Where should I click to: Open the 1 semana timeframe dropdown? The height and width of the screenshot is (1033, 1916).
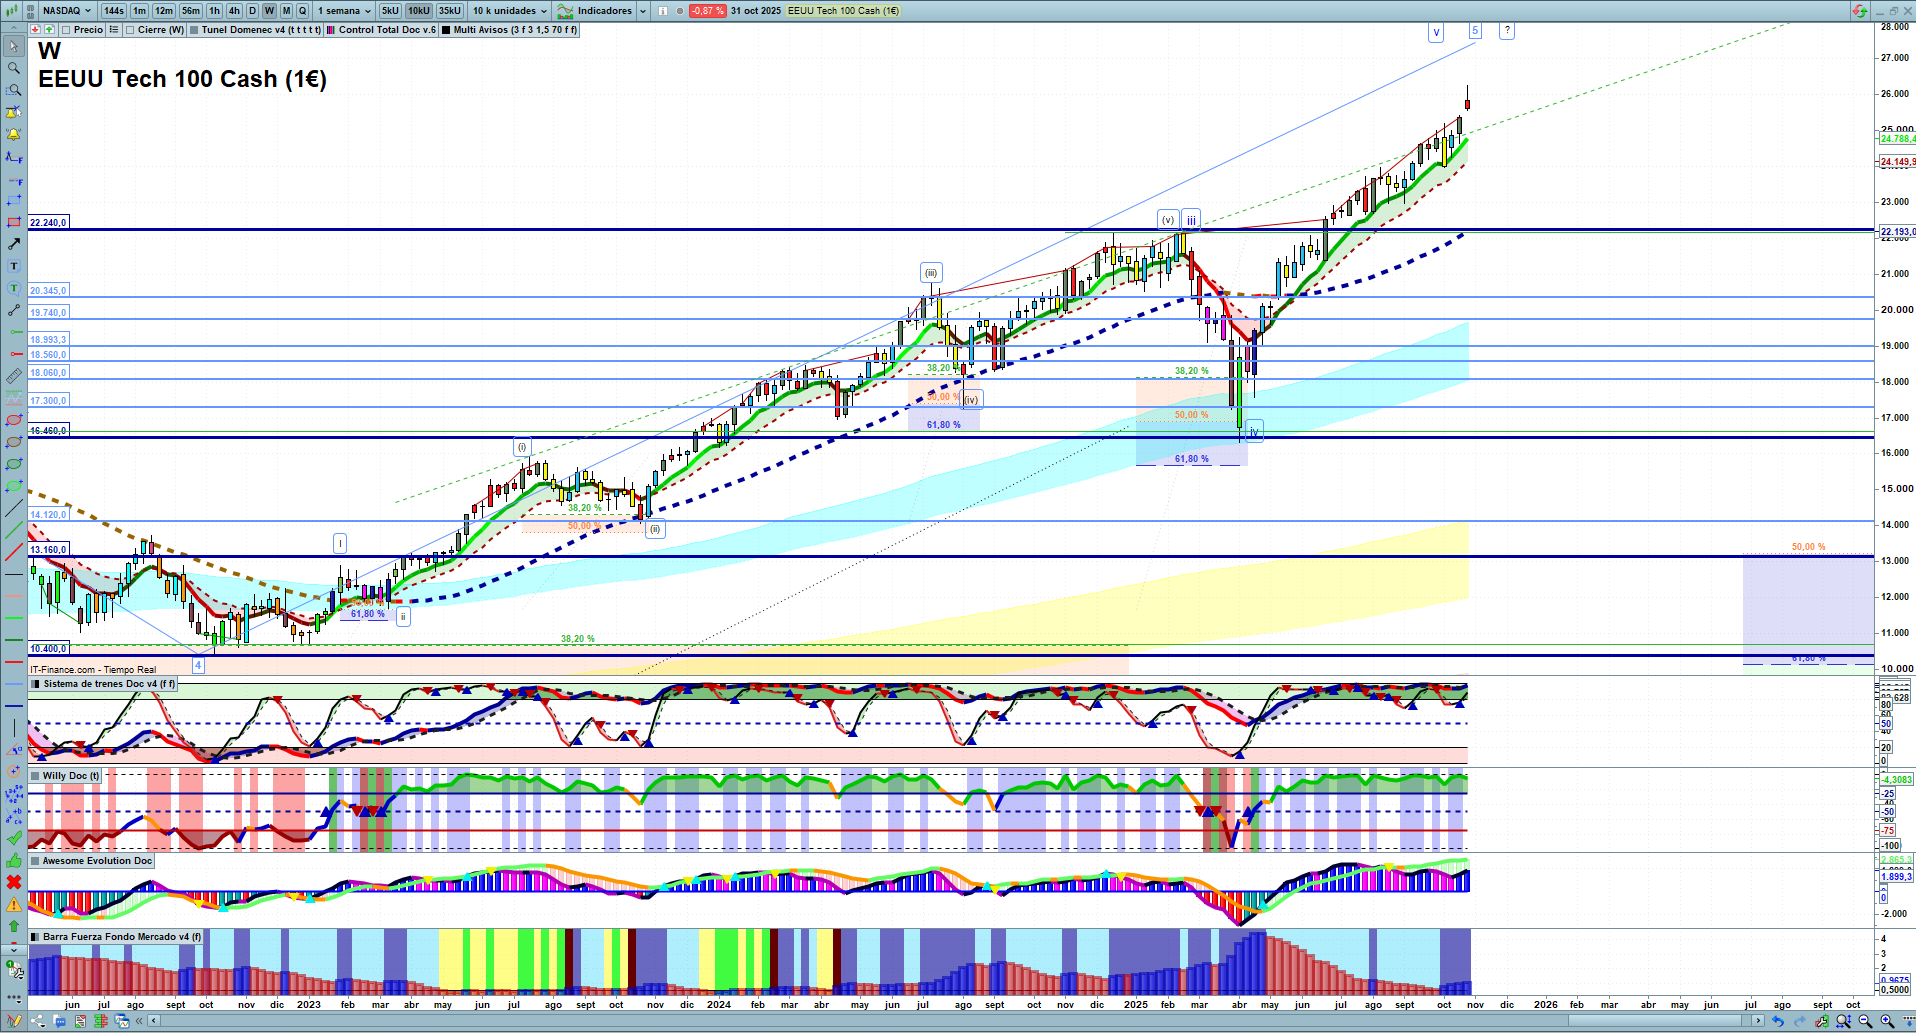click(344, 11)
